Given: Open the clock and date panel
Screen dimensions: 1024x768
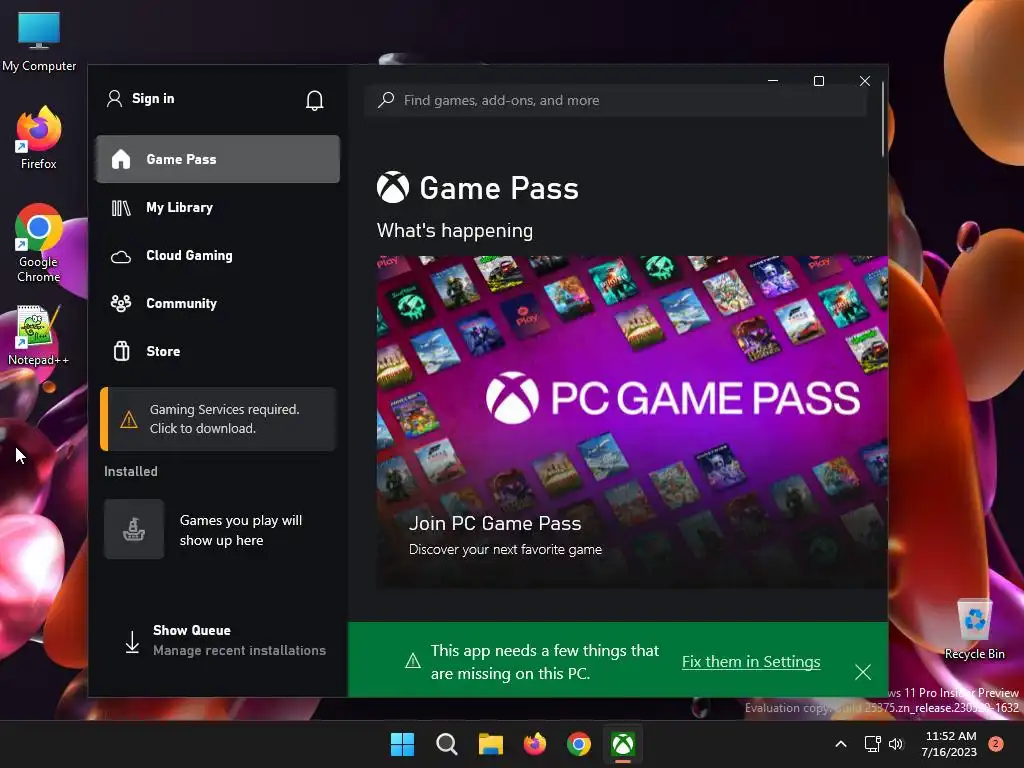Looking at the screenshot, I should click(x=949, y=744).
